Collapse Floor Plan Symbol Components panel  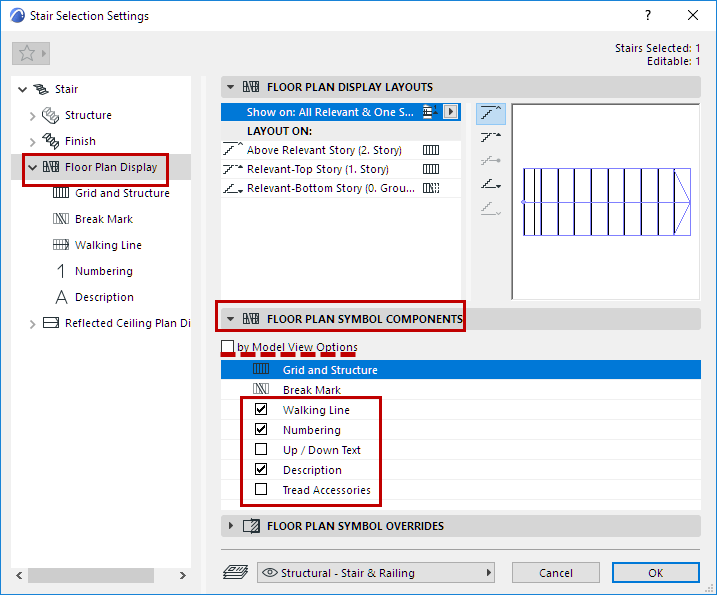point(230,319)
